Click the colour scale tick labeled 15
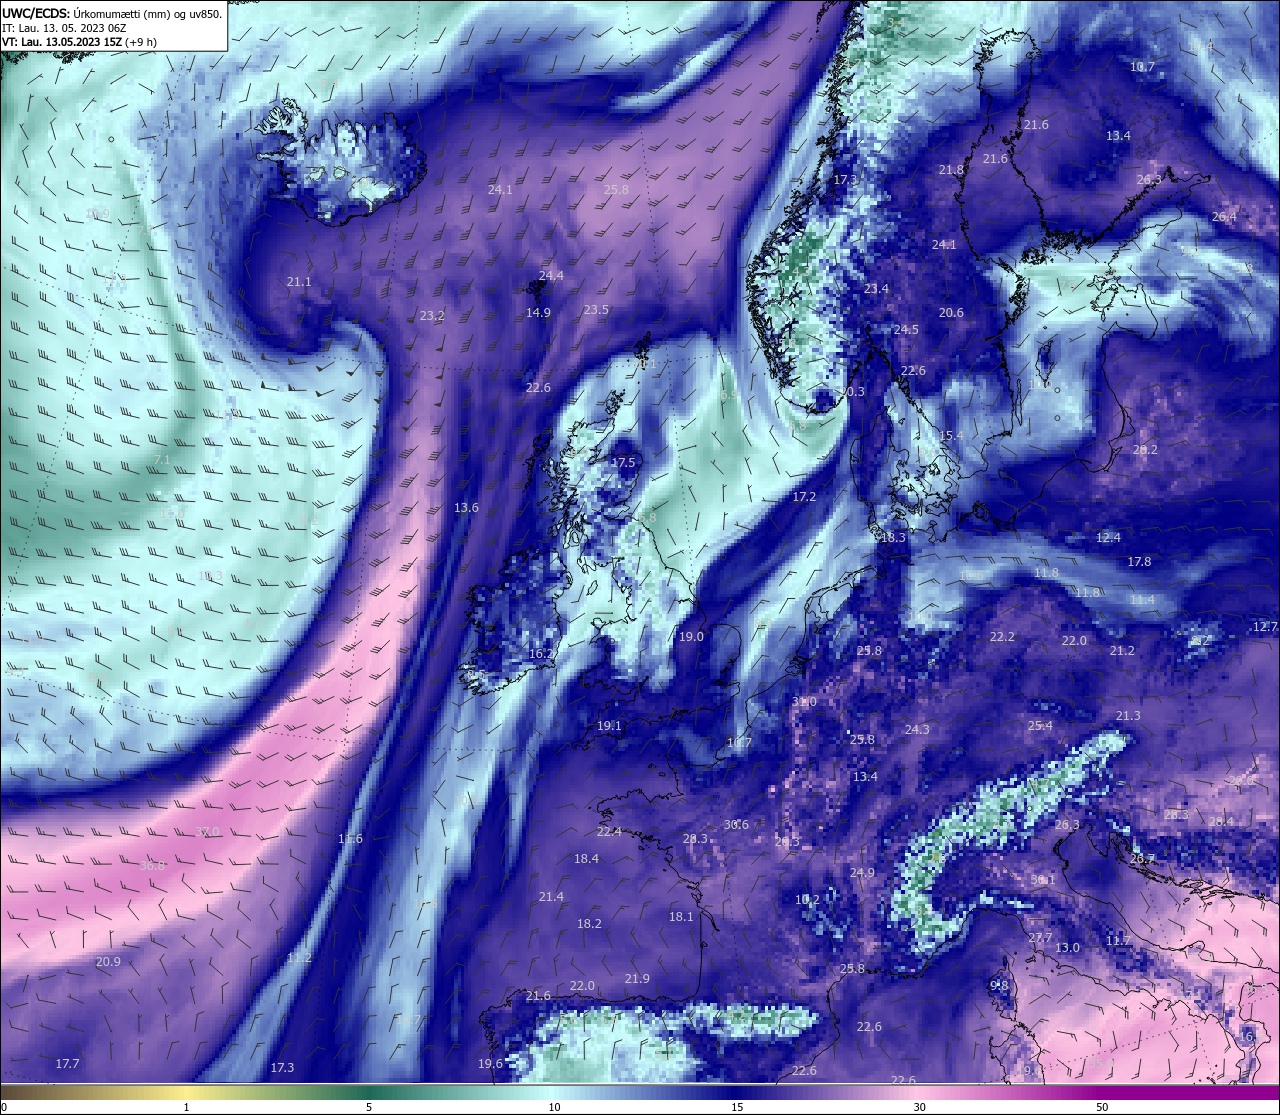This screenshot has width=1280, height=1115. pos(736,1107)
